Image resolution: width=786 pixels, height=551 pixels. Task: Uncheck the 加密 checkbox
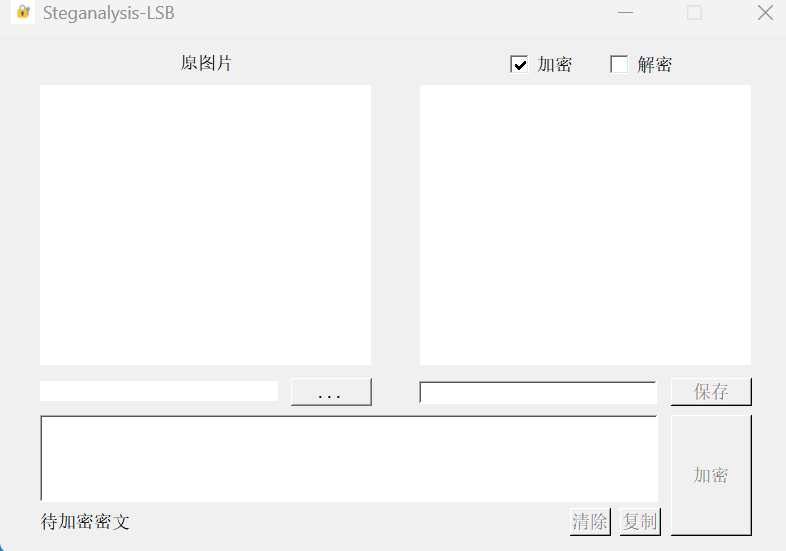coord(519,64)
